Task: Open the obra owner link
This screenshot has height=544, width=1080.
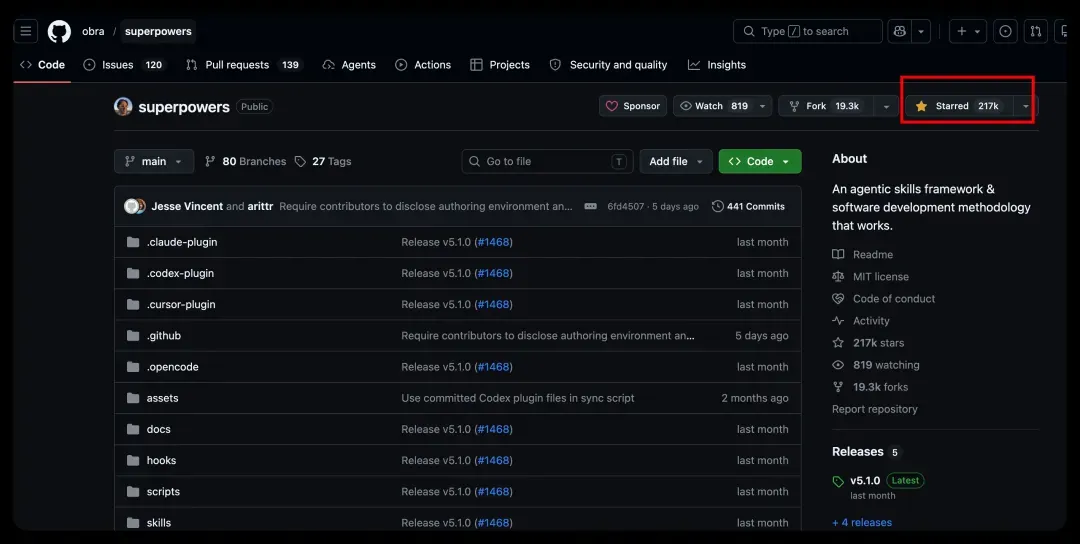Action: (93, 31)
